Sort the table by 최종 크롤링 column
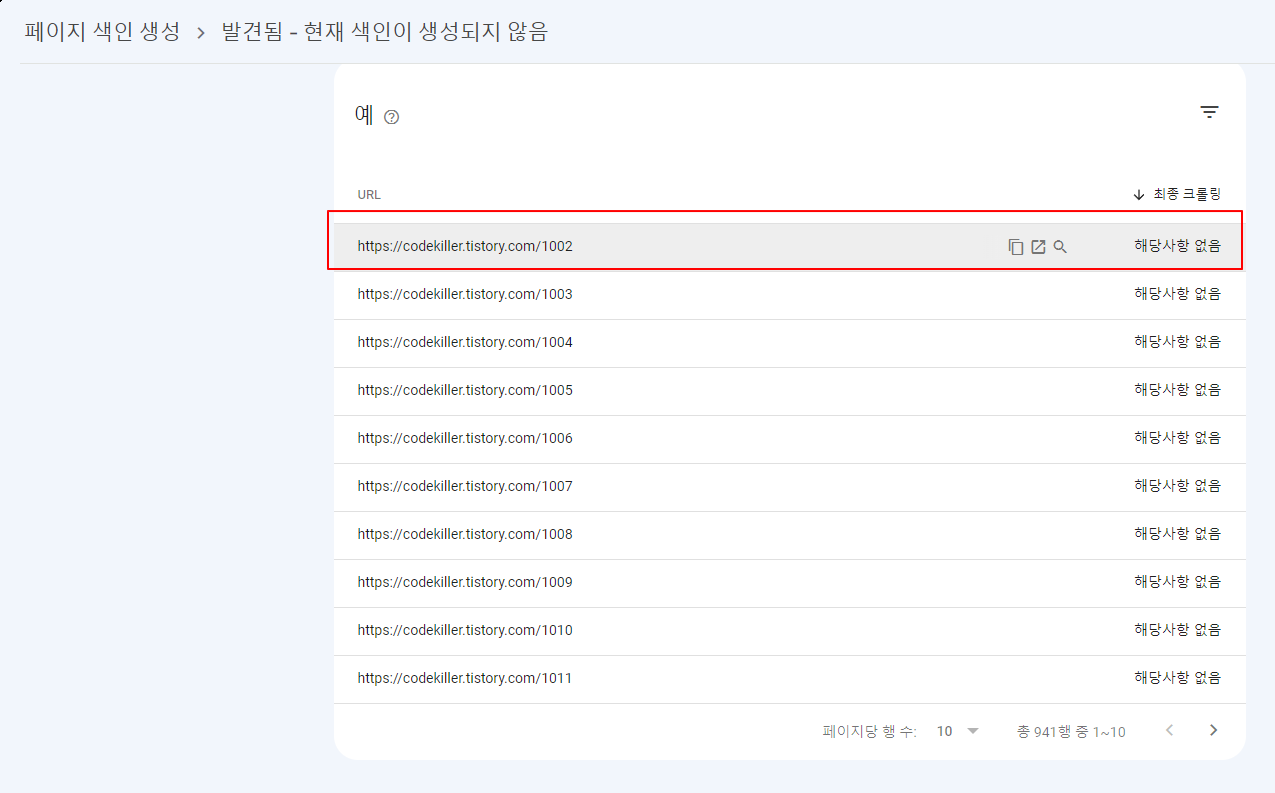Screen dimensions: 1275x793 1185,194
